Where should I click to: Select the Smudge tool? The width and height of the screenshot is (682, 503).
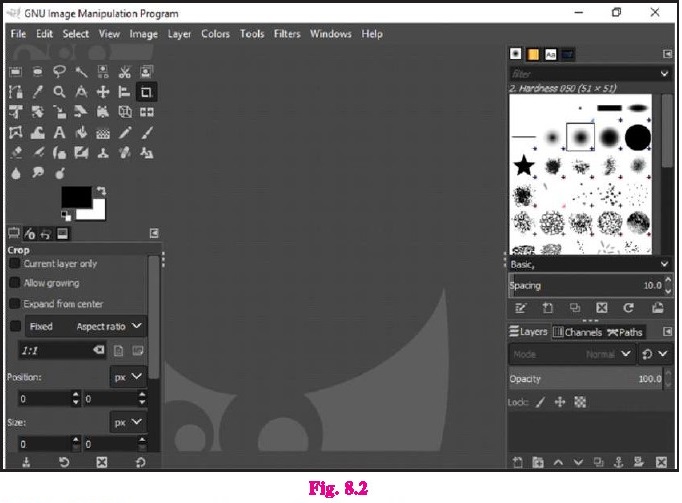(x=38, y=173)
